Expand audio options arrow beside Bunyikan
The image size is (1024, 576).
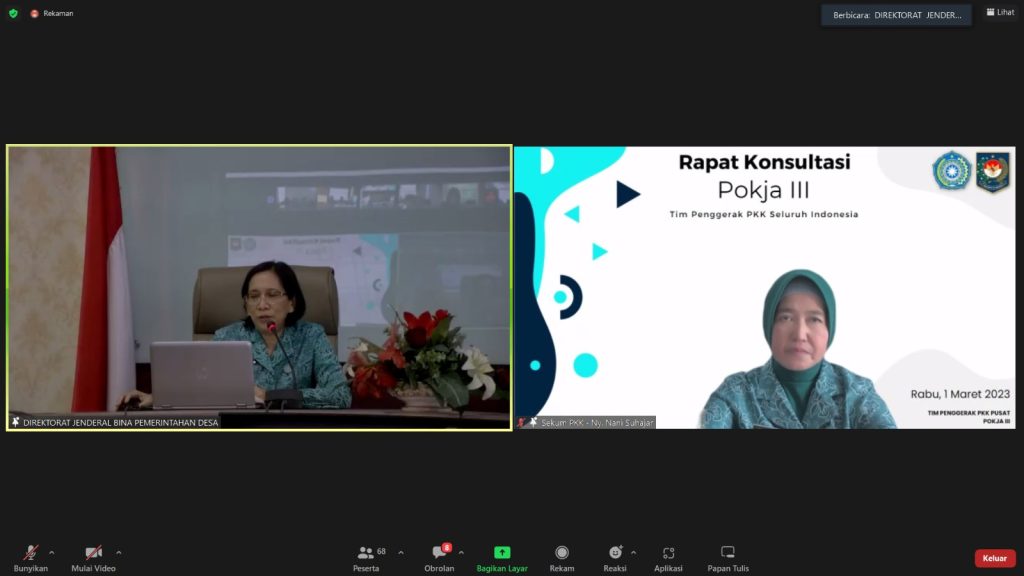(x=52, y=552)
